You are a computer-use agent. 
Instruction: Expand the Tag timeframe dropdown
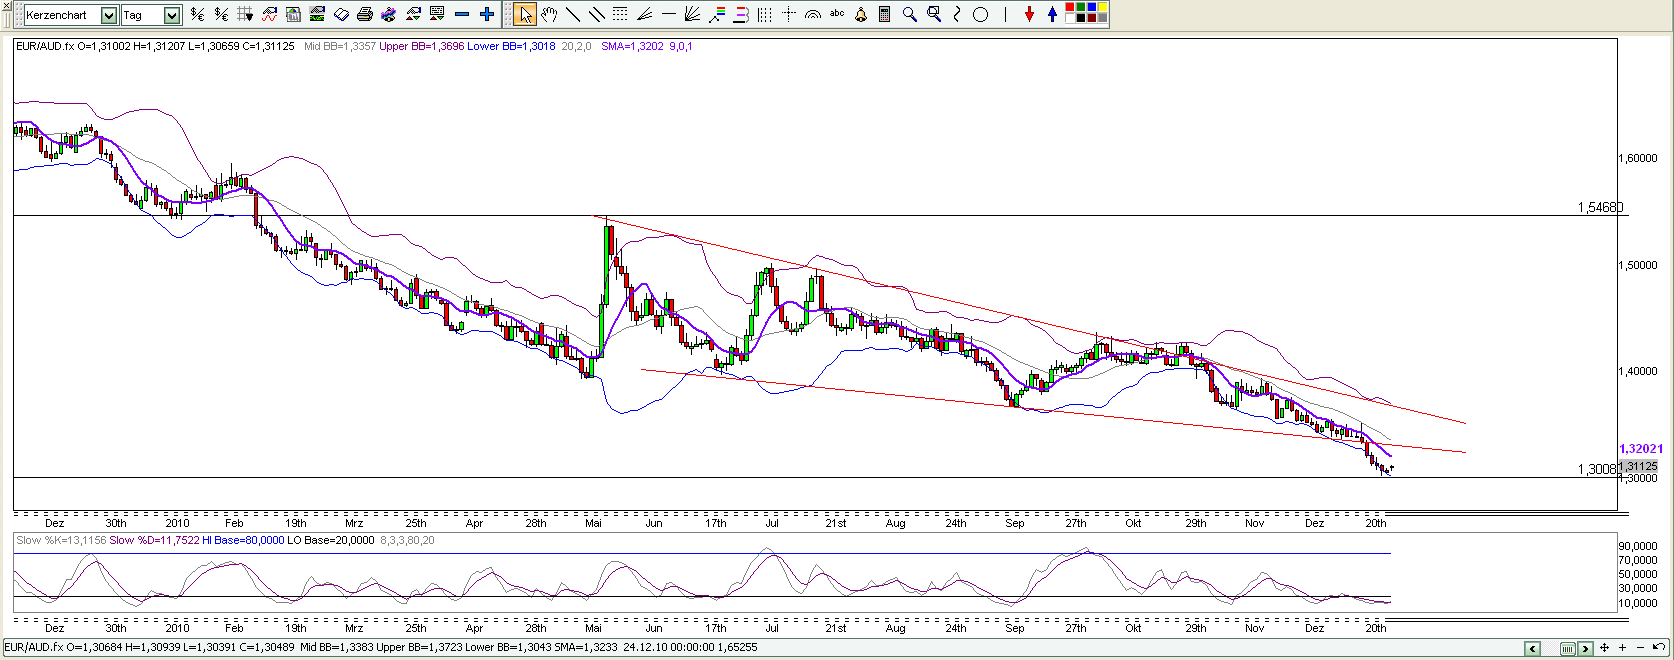(172, 15)
